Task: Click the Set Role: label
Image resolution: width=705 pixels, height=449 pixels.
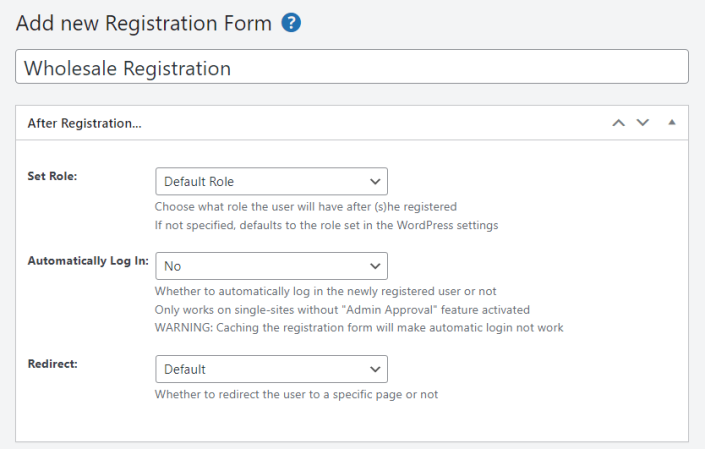Action: [53, 175]
